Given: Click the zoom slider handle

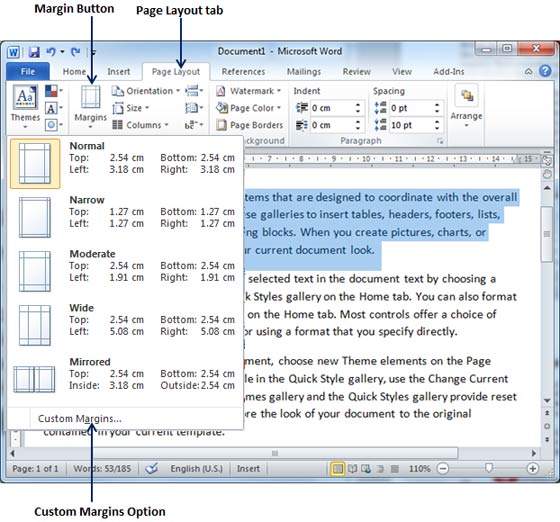Looking at the screenshot, I should [x=489, y=468].
